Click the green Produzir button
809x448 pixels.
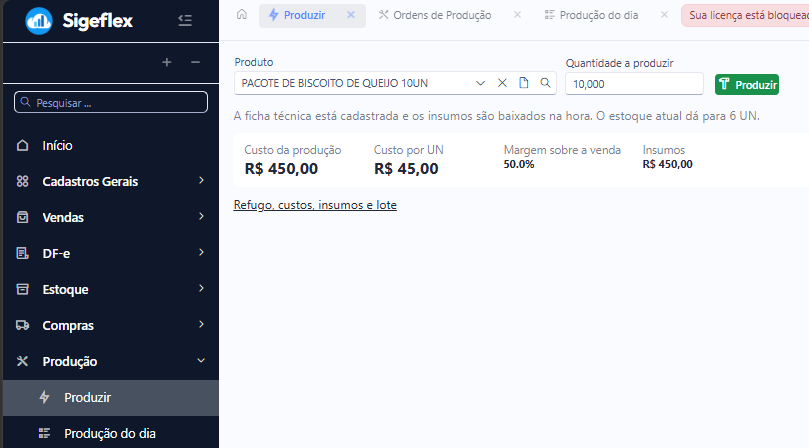pyautogui.click(x=747, y=85)
